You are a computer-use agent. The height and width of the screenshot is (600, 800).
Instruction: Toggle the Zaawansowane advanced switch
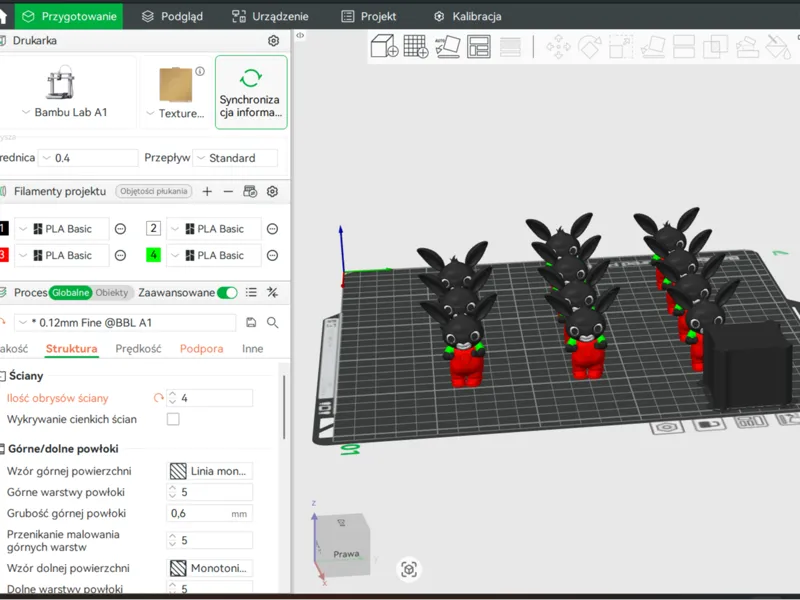point(227,293)
